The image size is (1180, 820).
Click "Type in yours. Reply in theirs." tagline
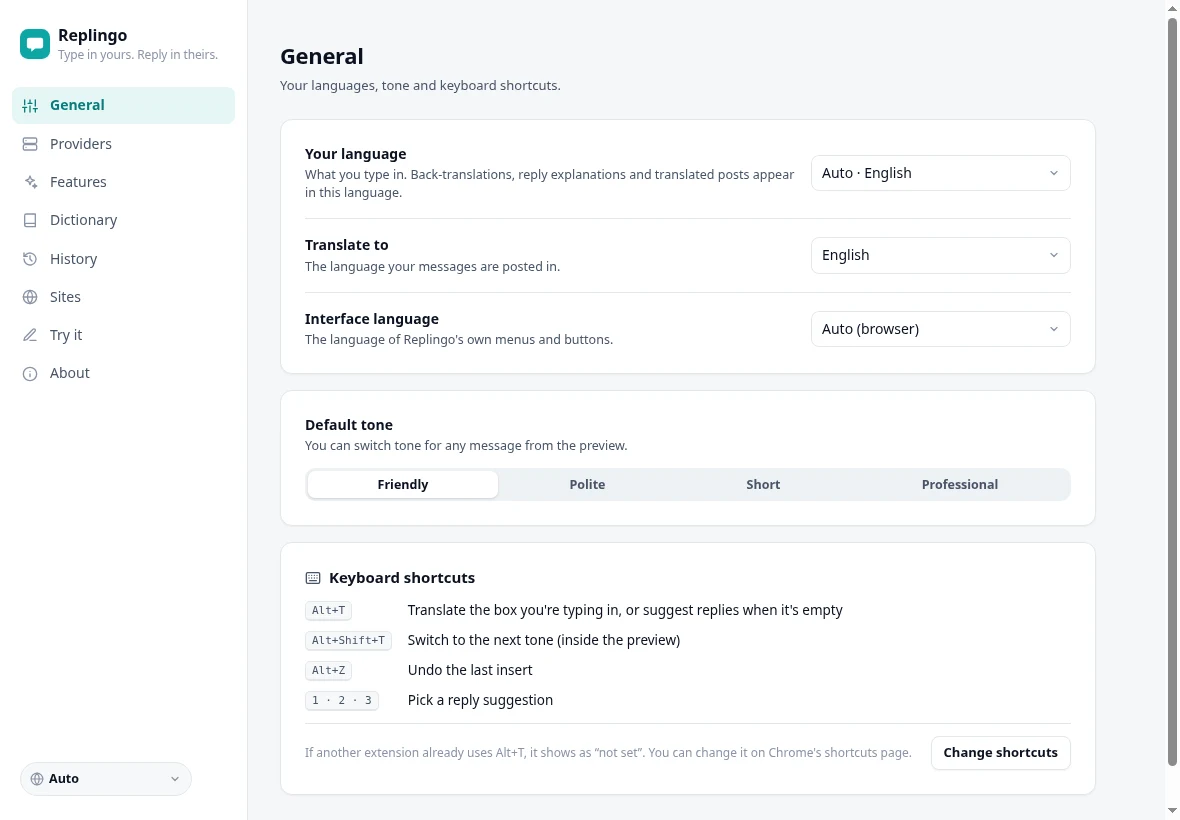(138, 55)
